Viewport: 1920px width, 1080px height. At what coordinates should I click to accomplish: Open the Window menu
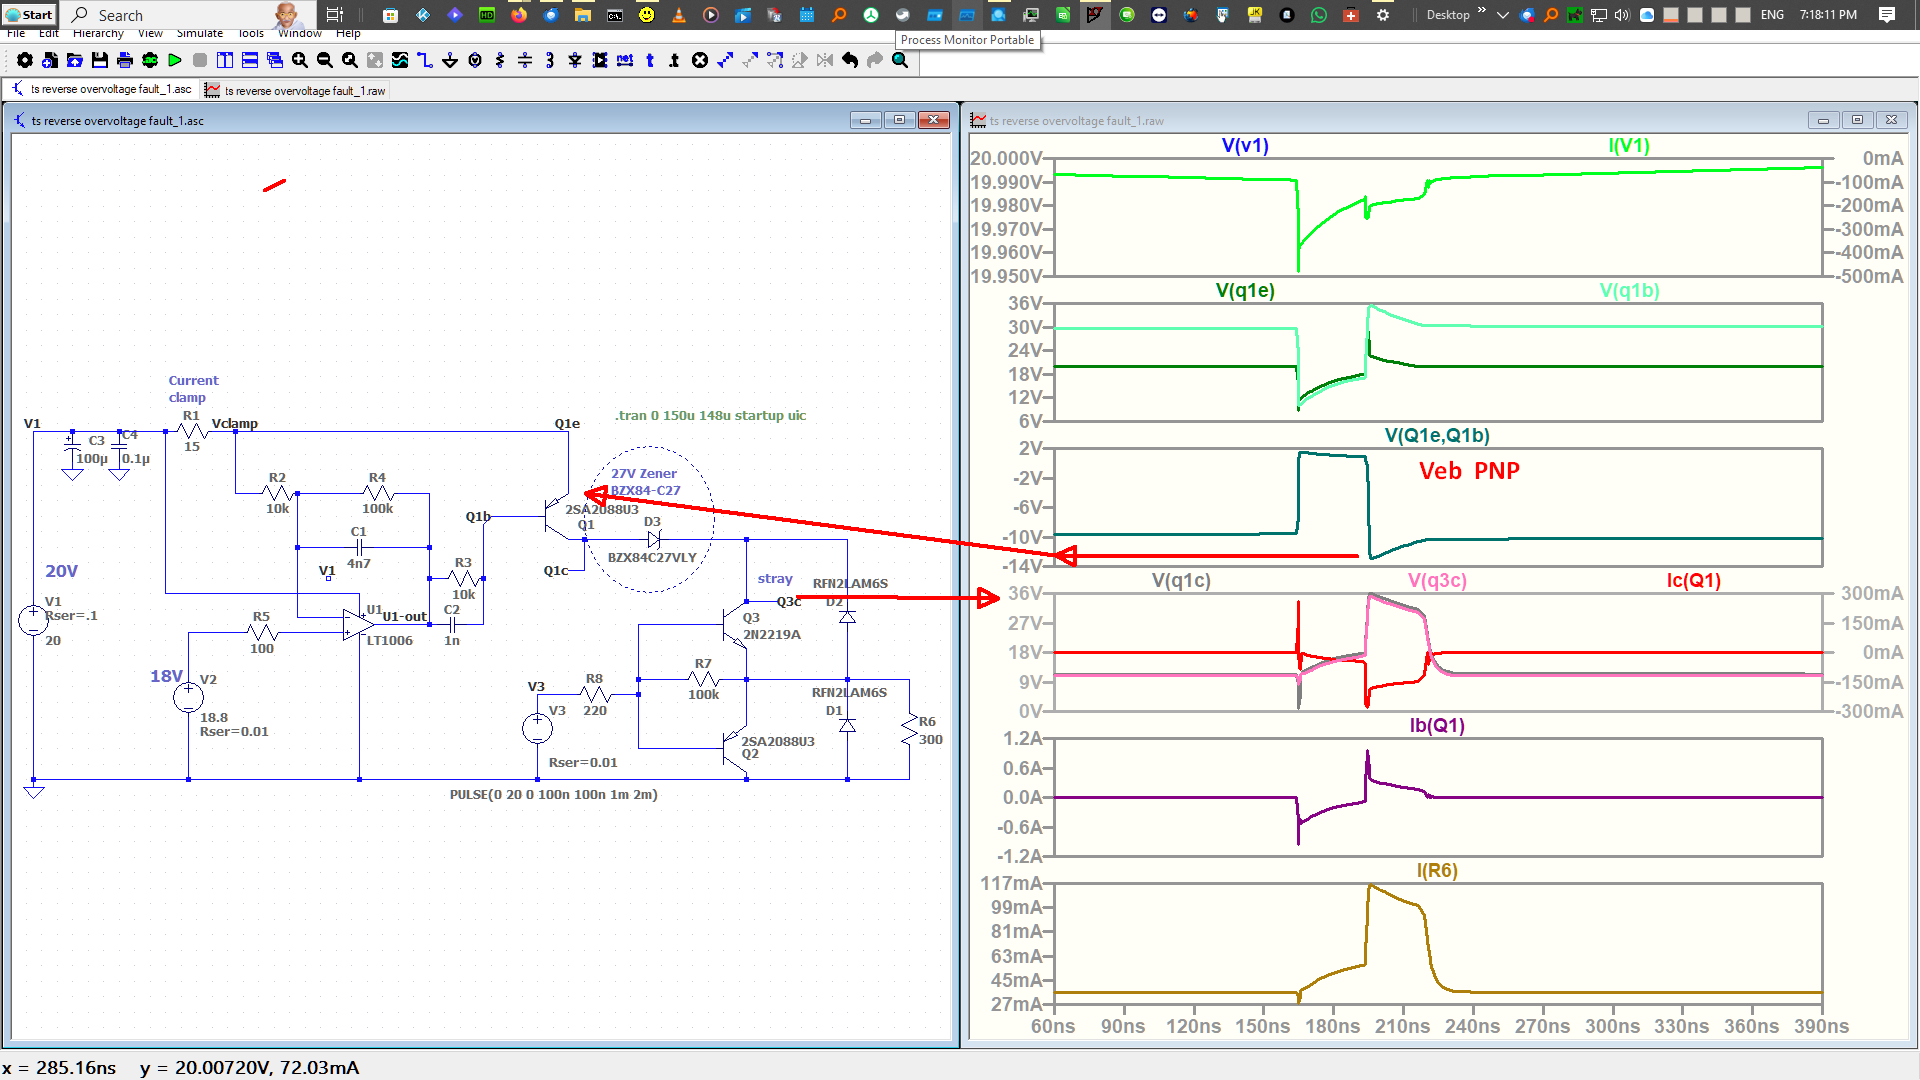coord(300,34)
